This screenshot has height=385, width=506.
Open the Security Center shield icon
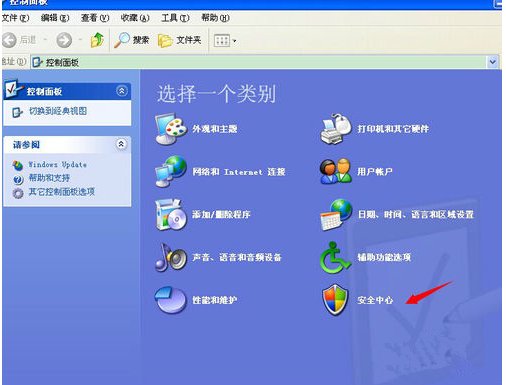pos(335,300)
